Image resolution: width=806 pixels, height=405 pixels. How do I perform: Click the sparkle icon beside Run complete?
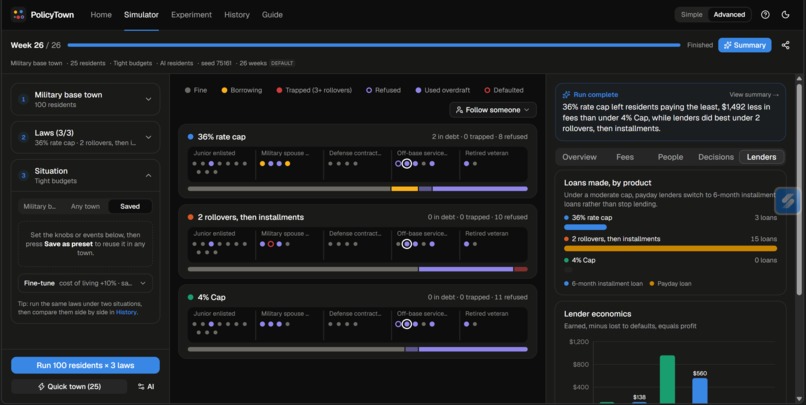click(x=566, y=95)
